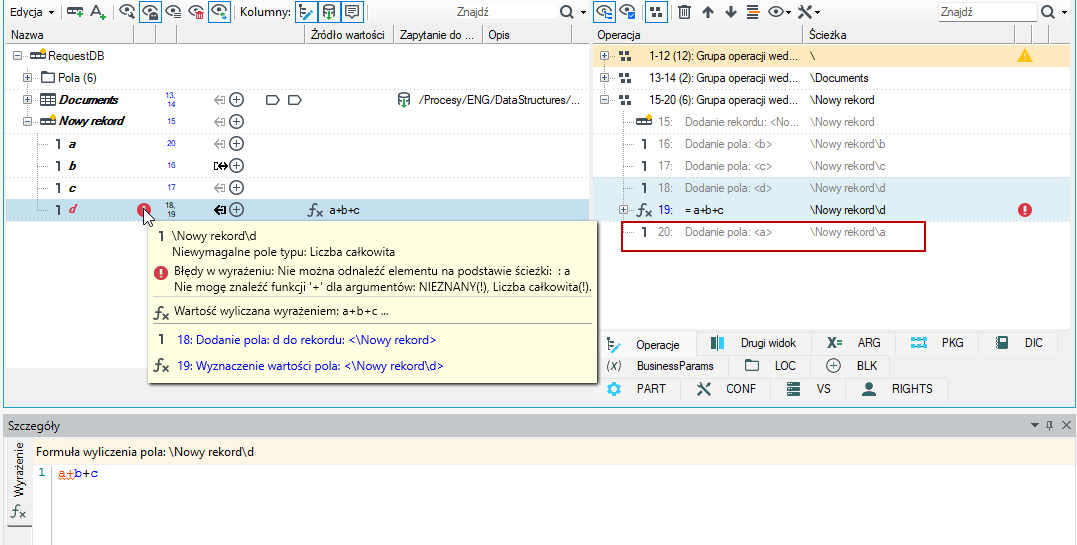Open the PART tab
Viewport: 1077px width, 545px height.
(639, 389)
